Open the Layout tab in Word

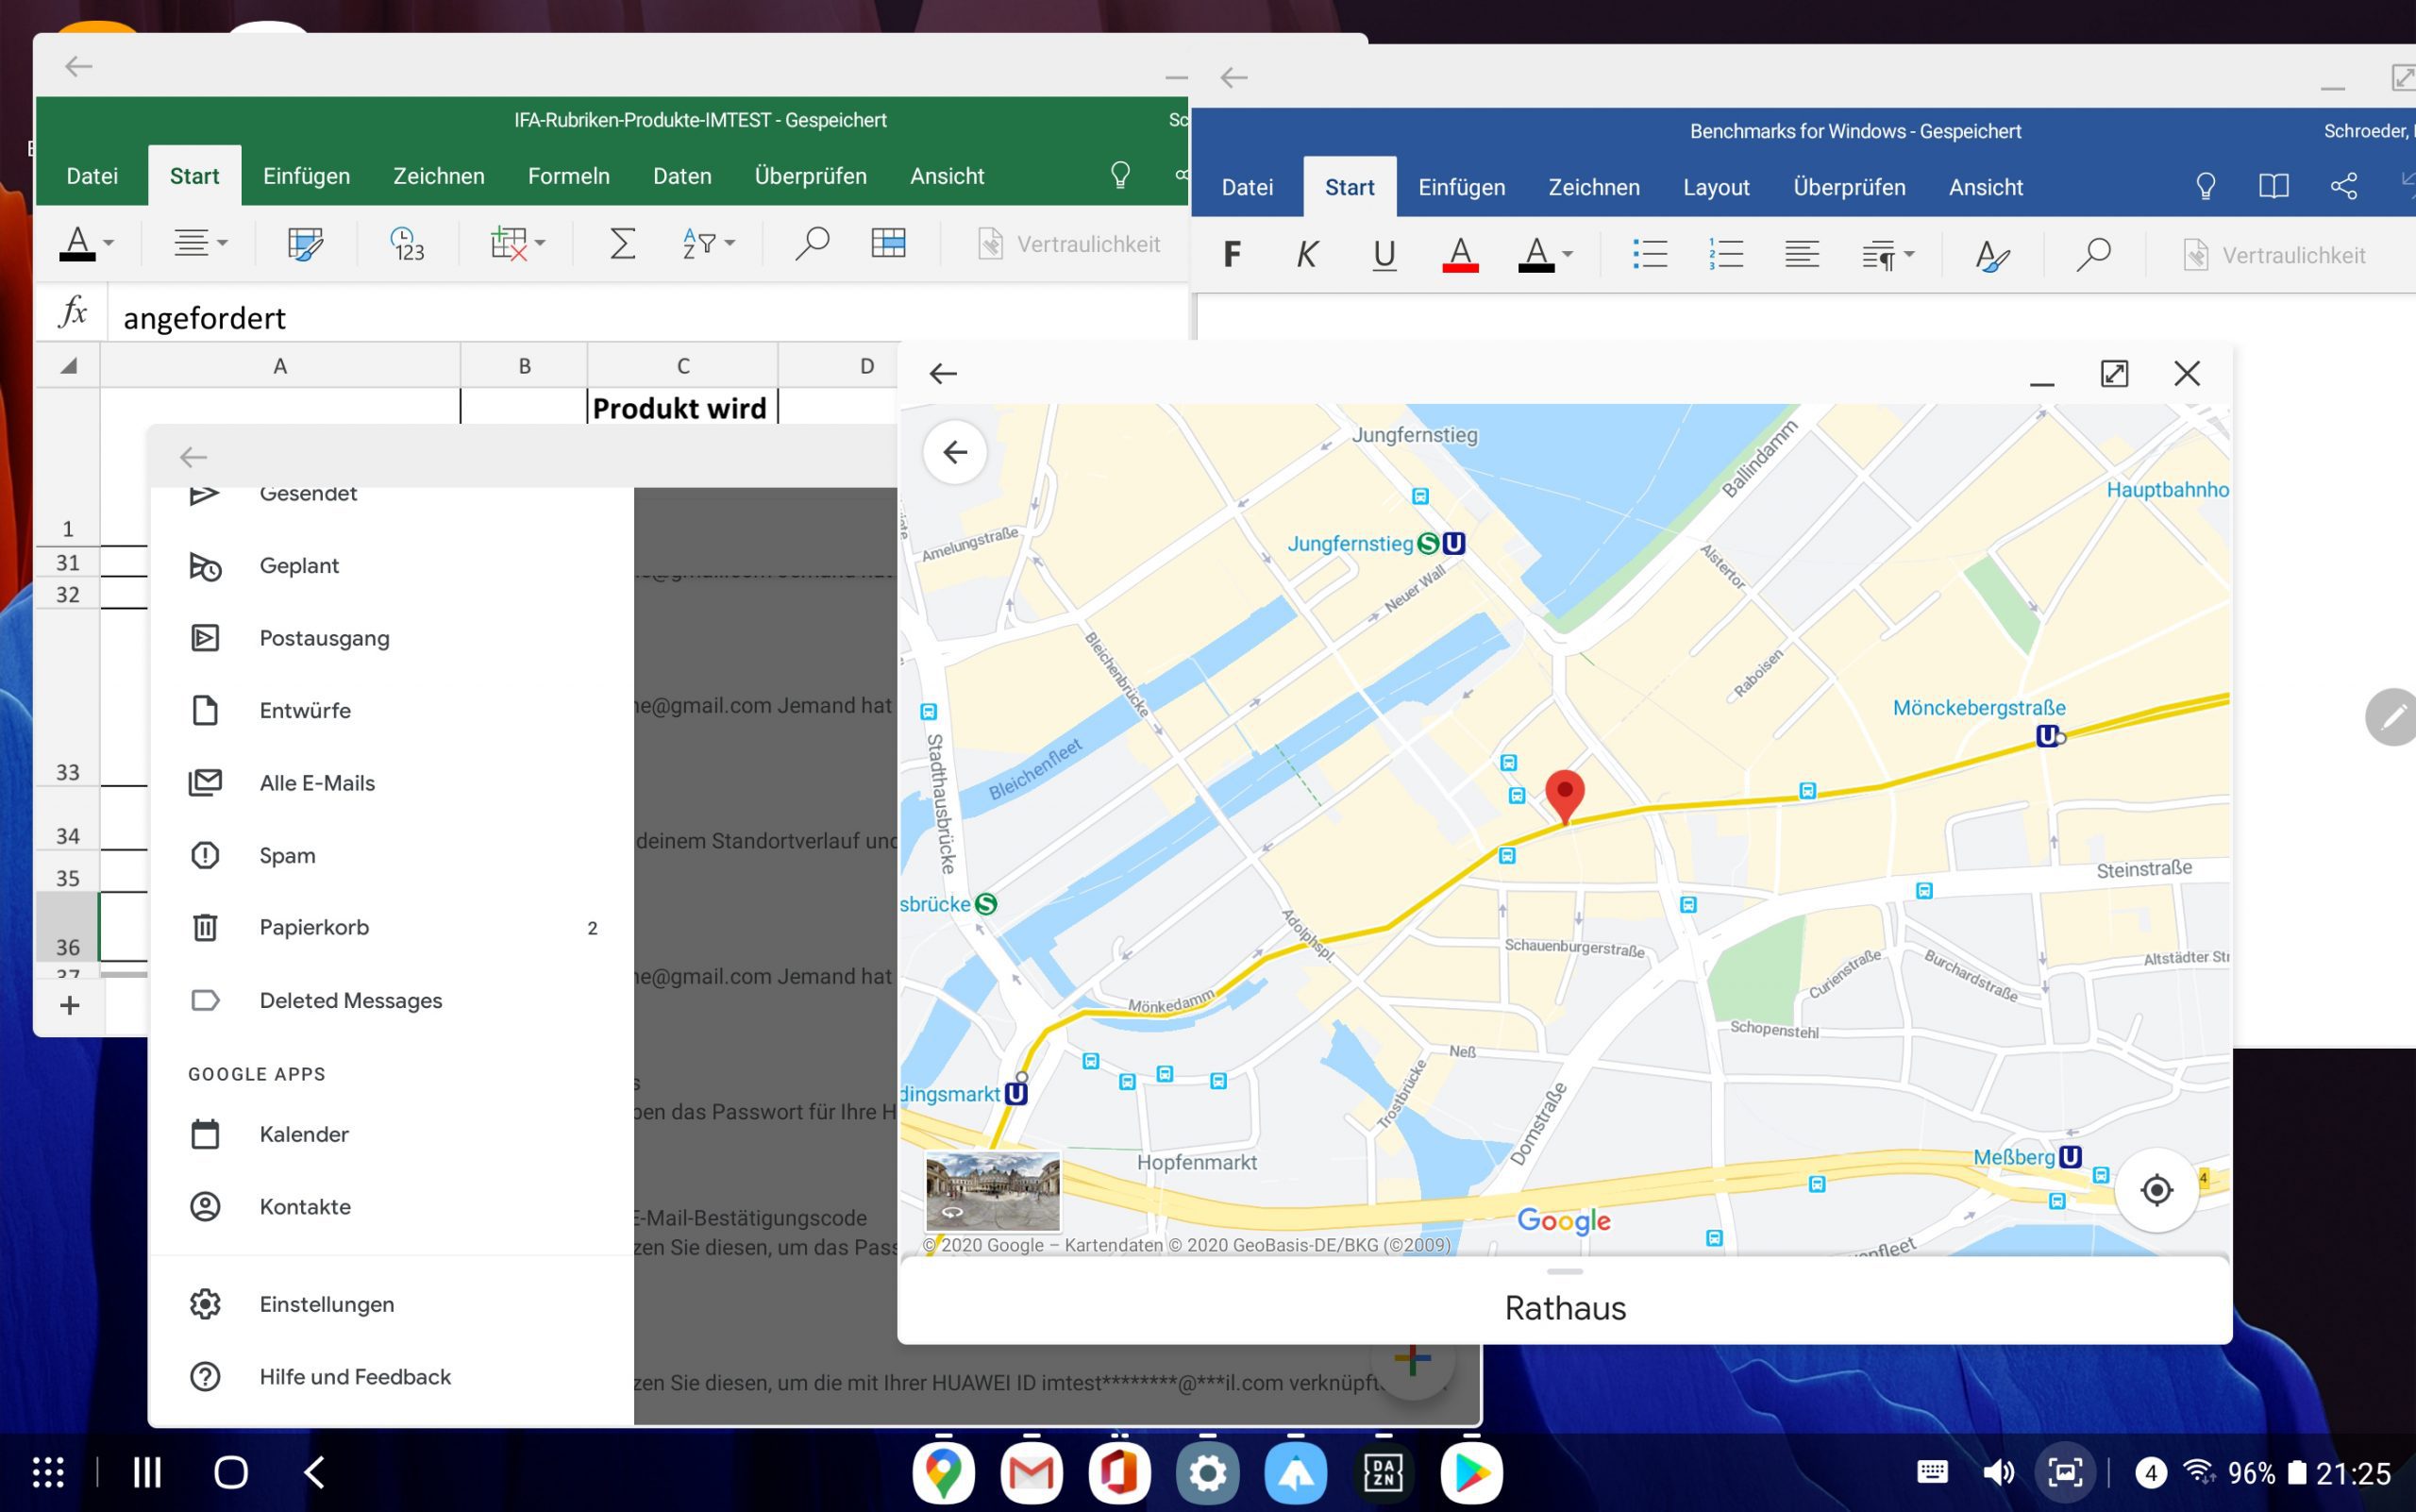[x=1716, y=187]
